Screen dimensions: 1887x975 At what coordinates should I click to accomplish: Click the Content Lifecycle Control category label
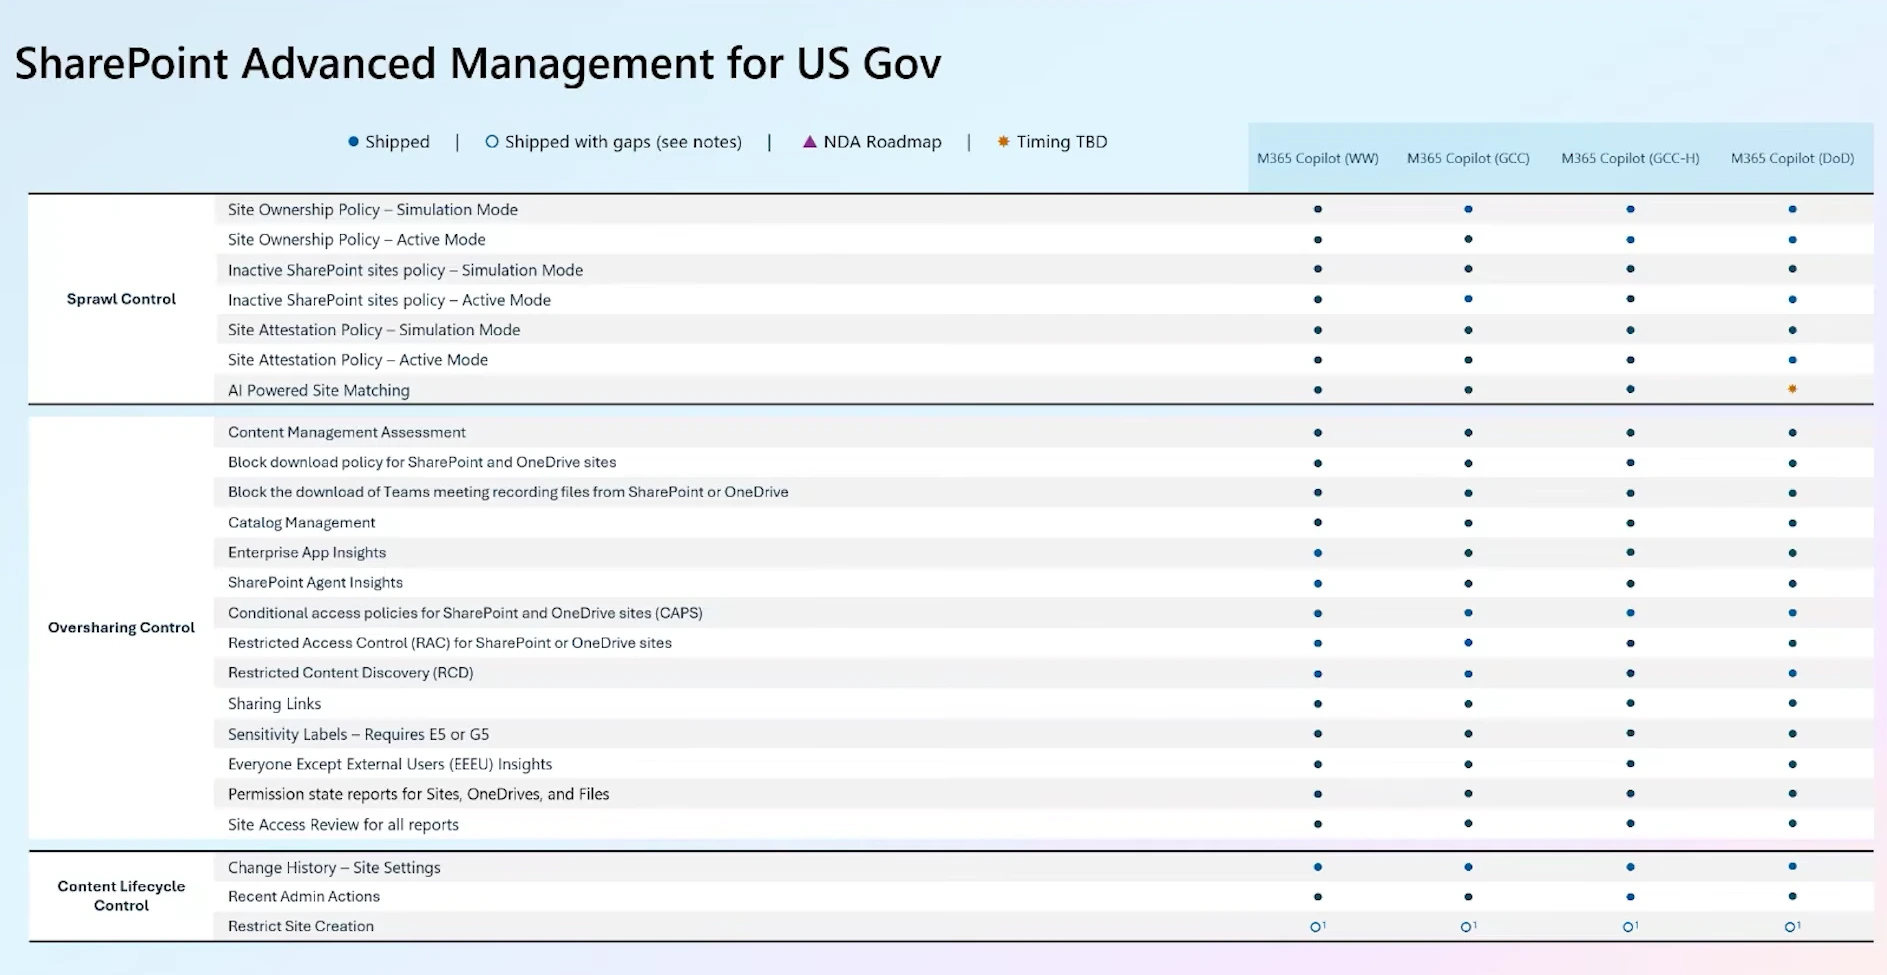[x=121, y=896]
